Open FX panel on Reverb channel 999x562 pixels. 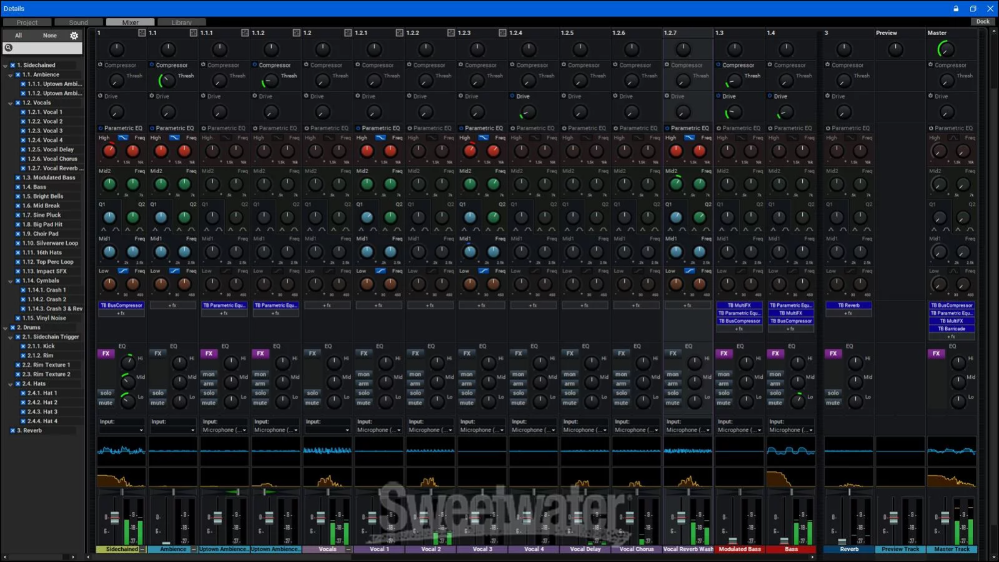click(x=833, y=353)
